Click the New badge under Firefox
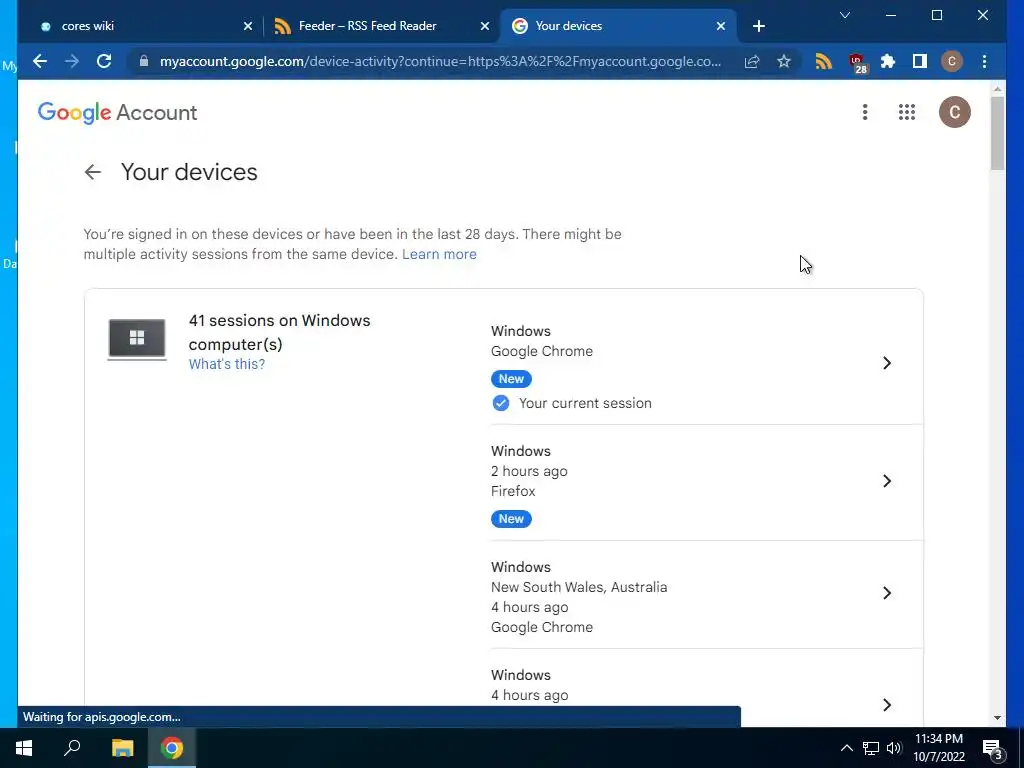This screenshot has width=1024, height=768. (x=511, y=519)
